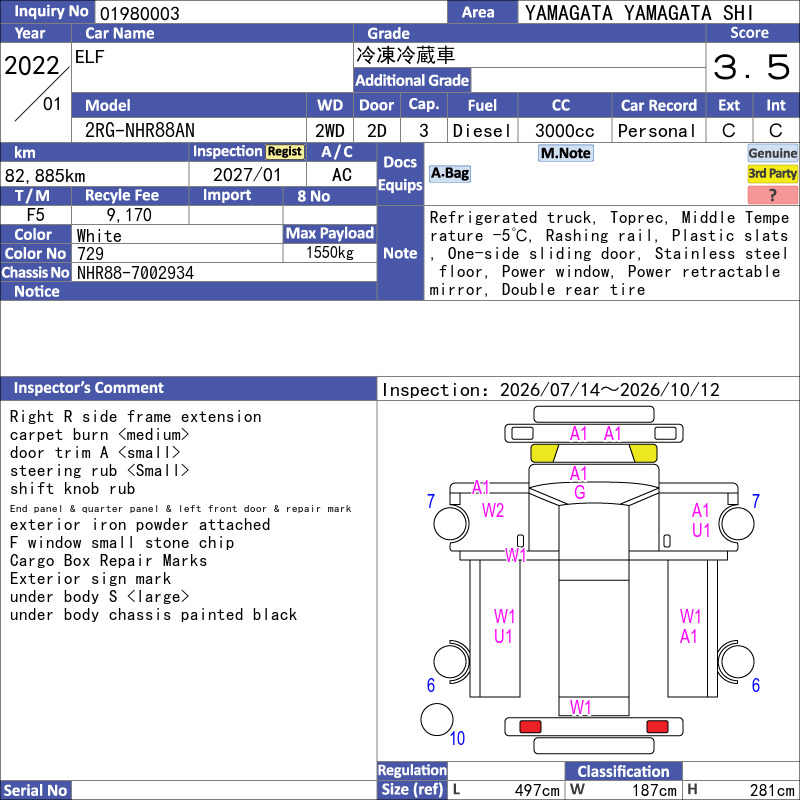Click the 3rd Party yellow badge

(x=772, y=174)
